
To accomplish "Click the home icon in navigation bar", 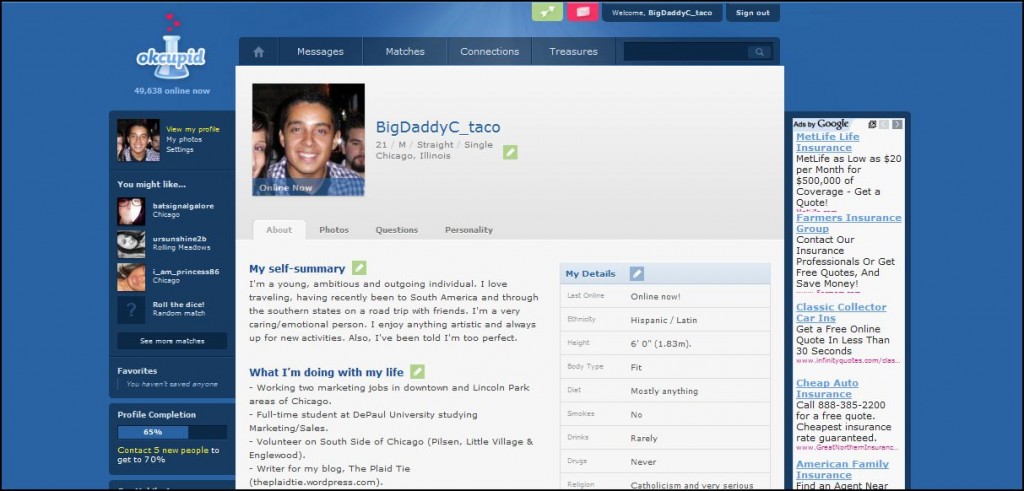I will [259, 52].
